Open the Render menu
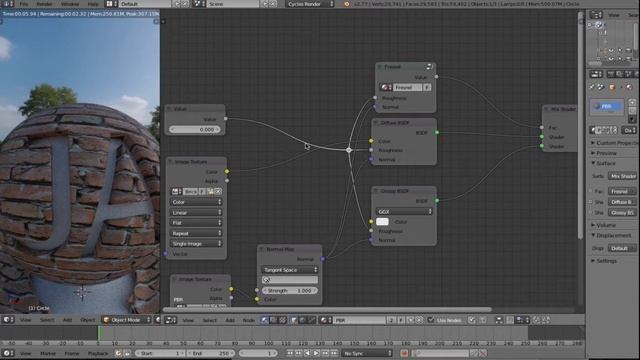Screen dimensions: 640x360 [x=44, y=4]
